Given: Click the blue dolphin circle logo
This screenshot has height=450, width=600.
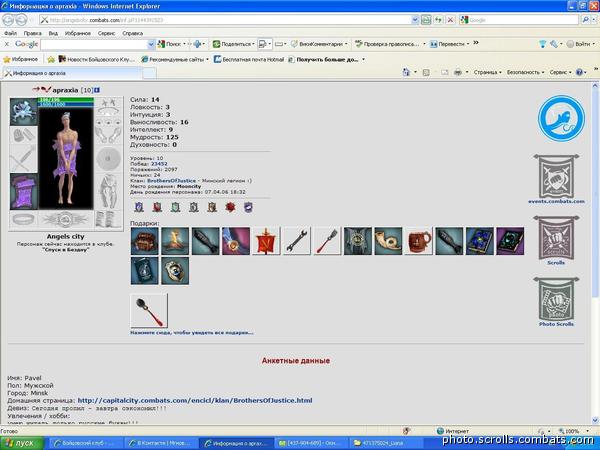Looking at the screenshot, I should [561, 119].
